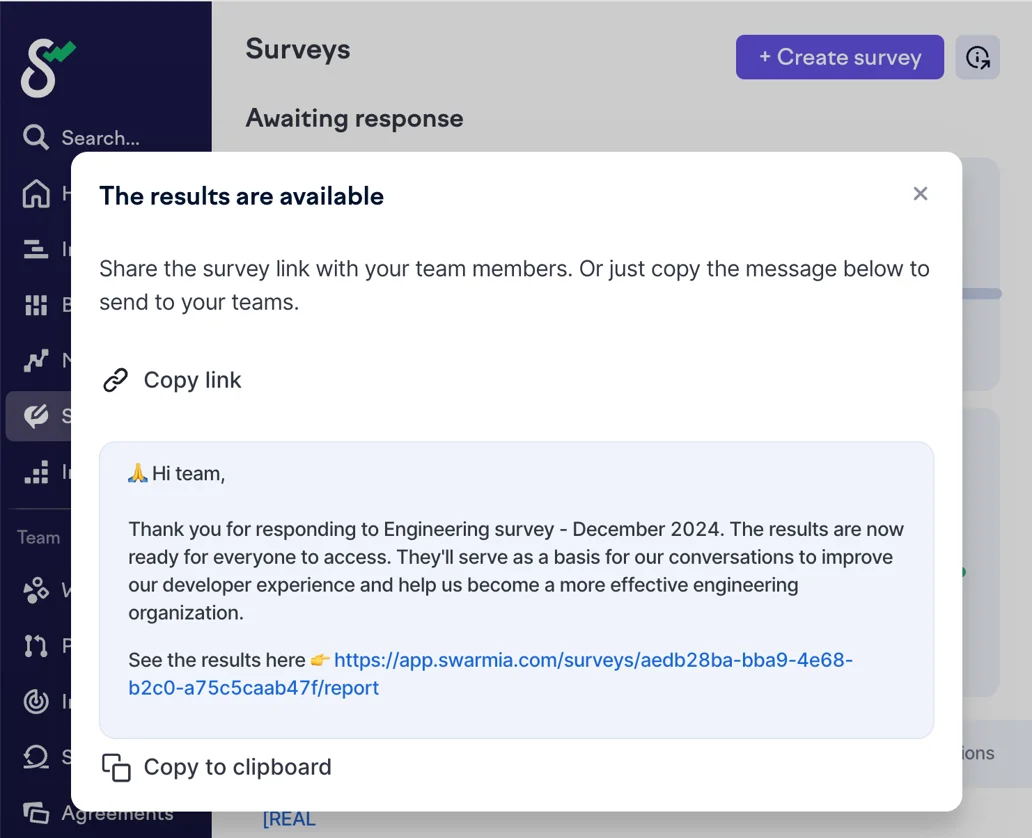Viewport: 1032px width, 838px height.
Task: Open the pull requests branch icon
Action: coord(36,646)
